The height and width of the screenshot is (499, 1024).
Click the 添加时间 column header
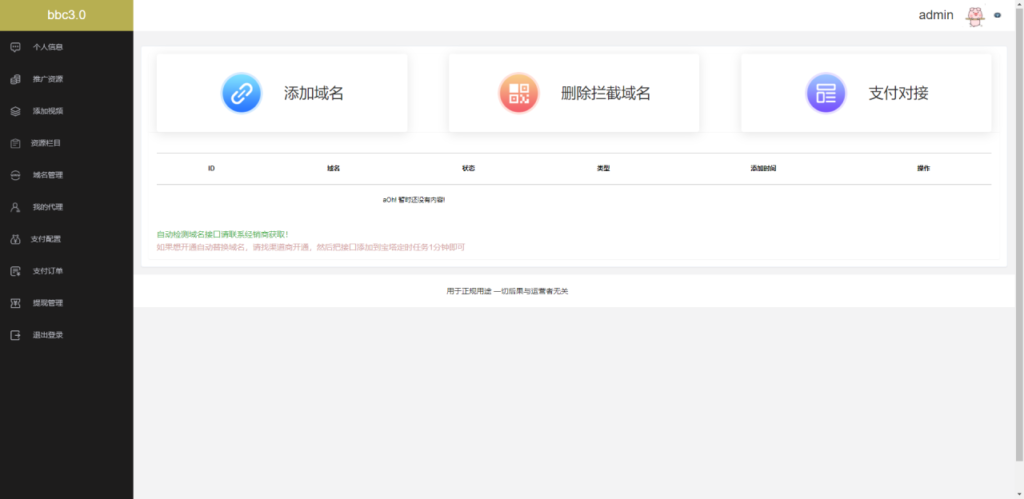tap(763, 169)
